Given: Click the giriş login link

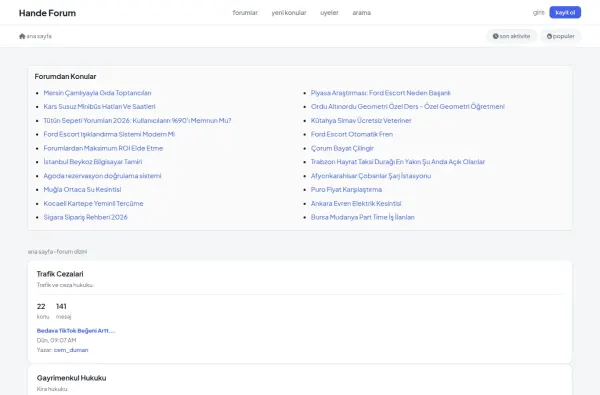Looking at the screenshot, I should point(538,13).
